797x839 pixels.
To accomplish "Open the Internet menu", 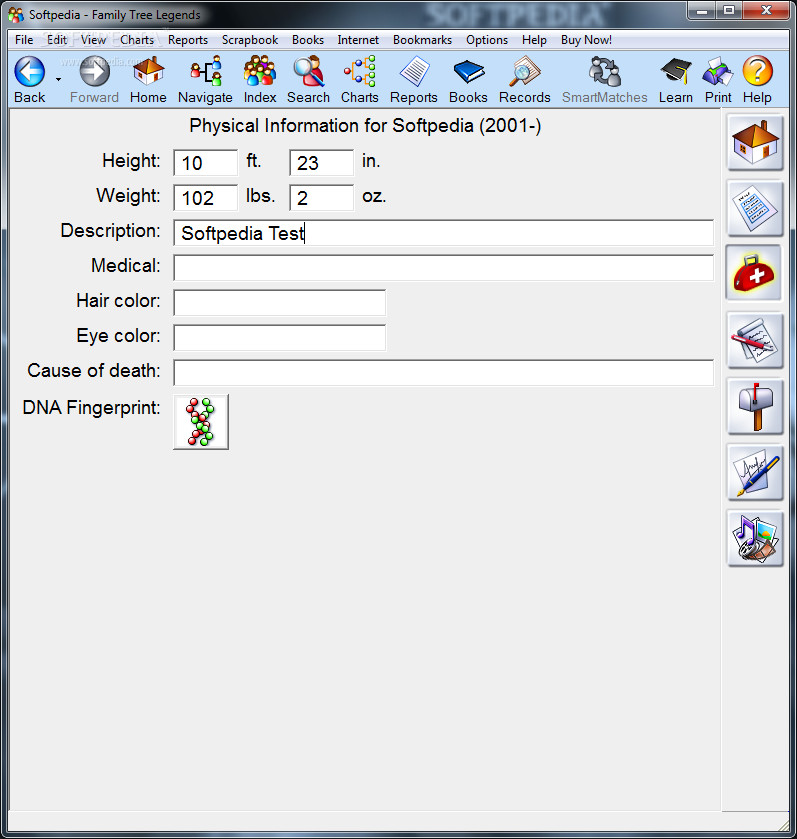I will click(358, 40).
